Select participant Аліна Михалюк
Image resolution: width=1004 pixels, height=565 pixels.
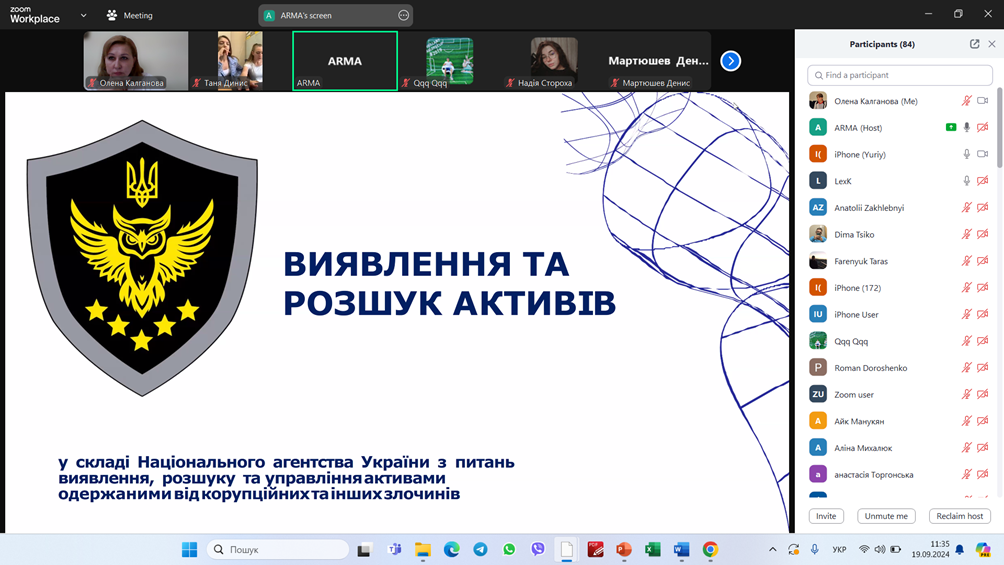[900, 448]
